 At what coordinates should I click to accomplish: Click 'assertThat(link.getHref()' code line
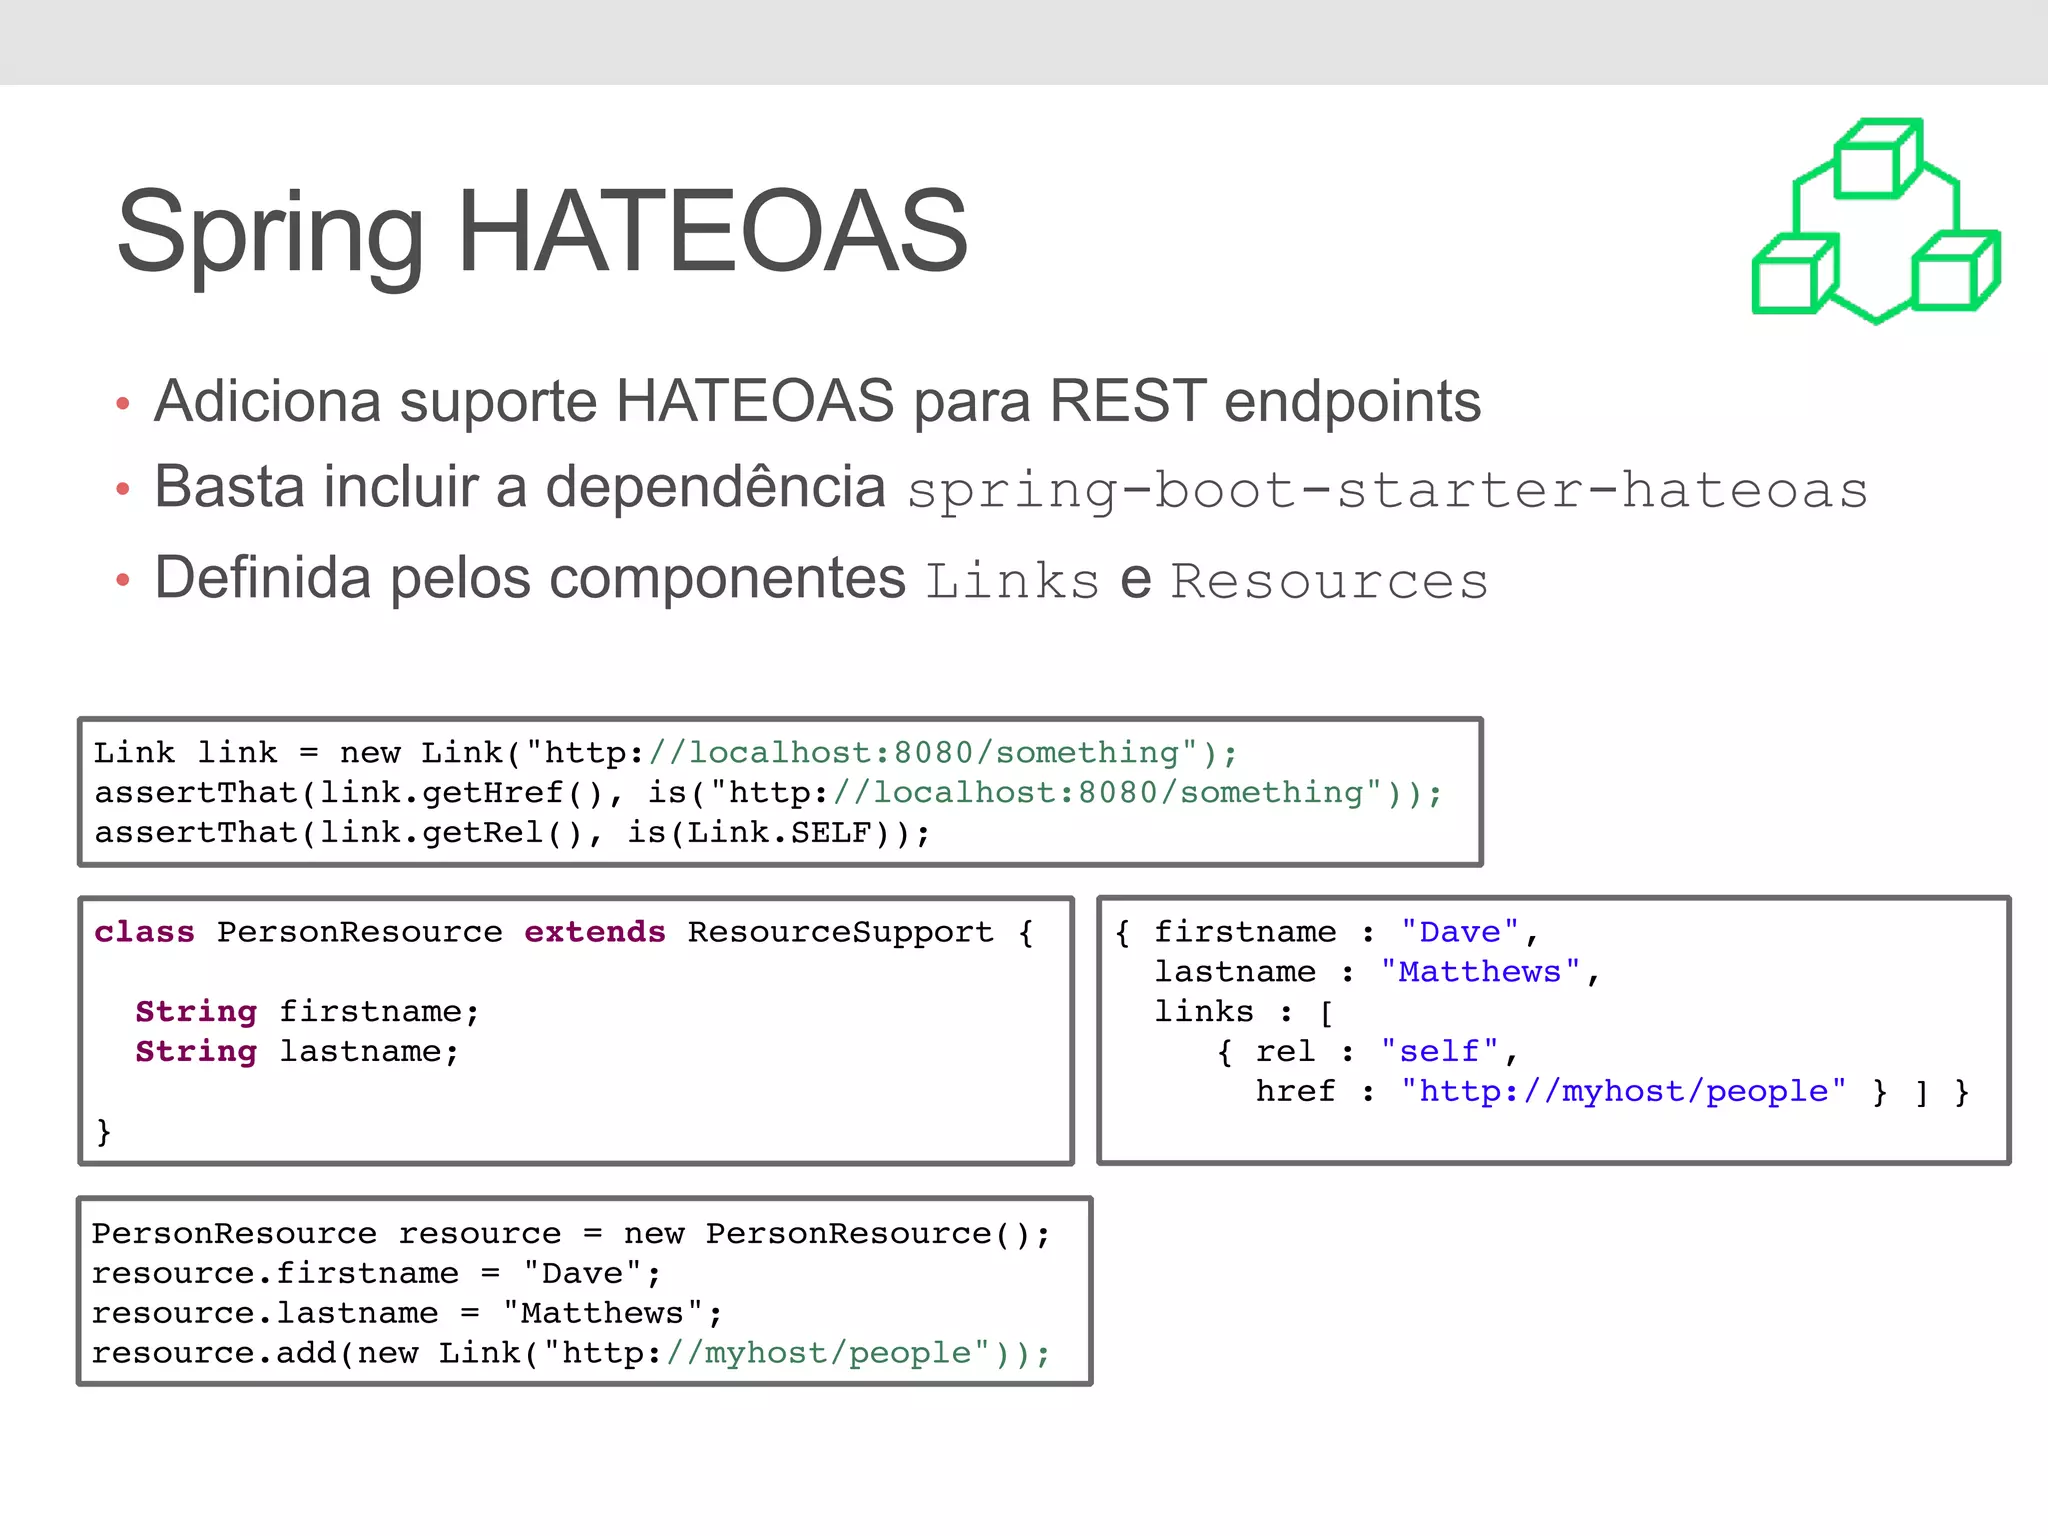click(x=768, y=792)
